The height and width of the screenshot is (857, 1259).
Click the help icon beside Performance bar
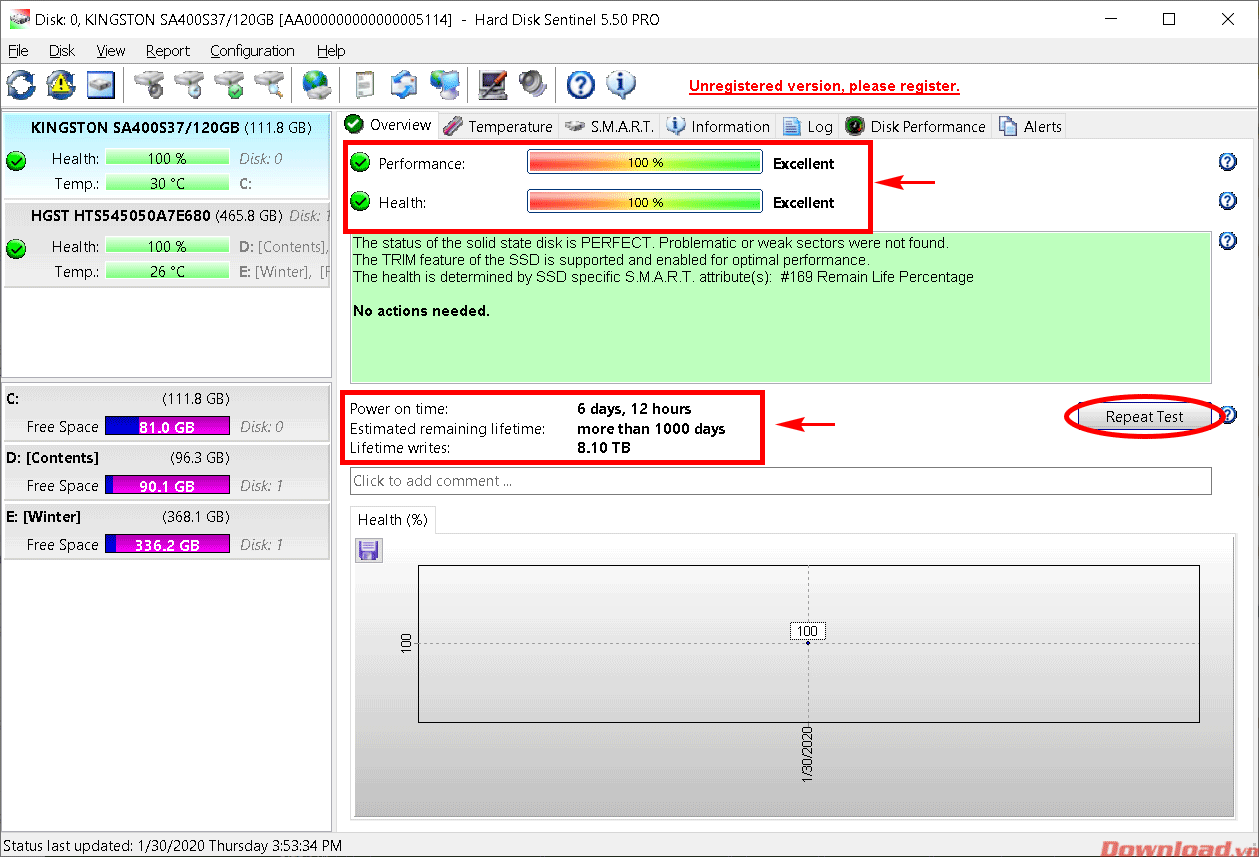[1227, 163]
